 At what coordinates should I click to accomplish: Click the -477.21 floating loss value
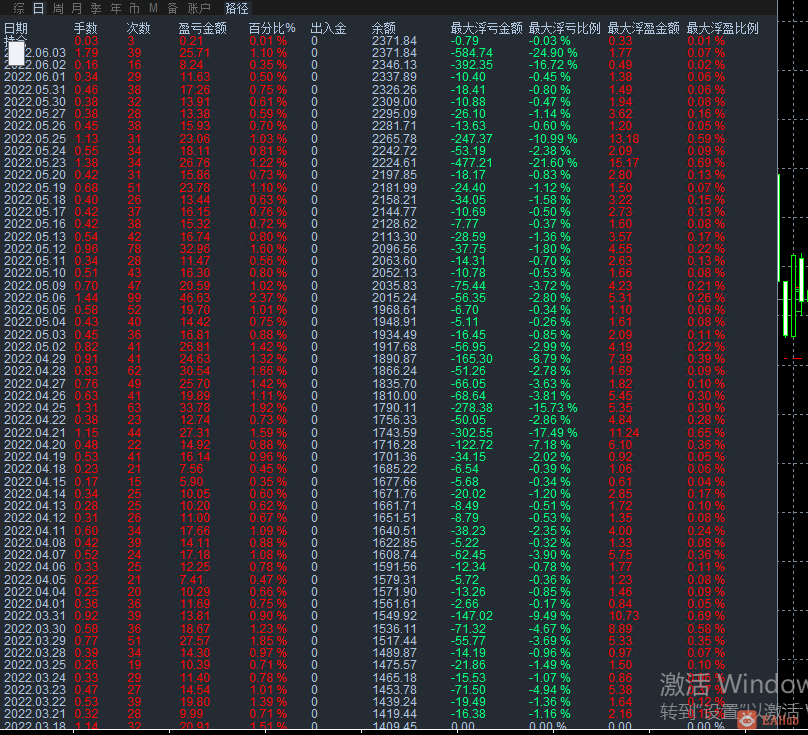[x=472, y=163]
